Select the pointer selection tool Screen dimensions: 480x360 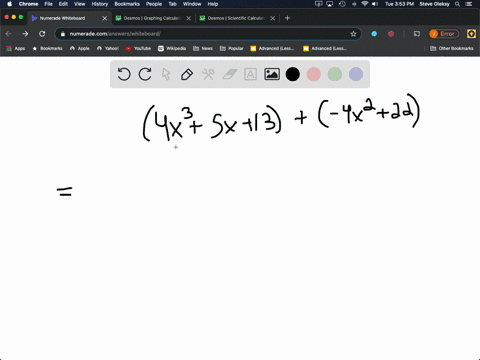[166, 74]
